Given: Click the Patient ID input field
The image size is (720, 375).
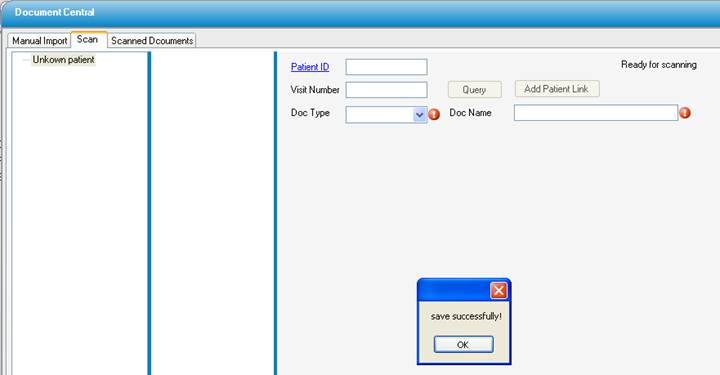Looking at the screenshot, I should (x=386, y=67).
